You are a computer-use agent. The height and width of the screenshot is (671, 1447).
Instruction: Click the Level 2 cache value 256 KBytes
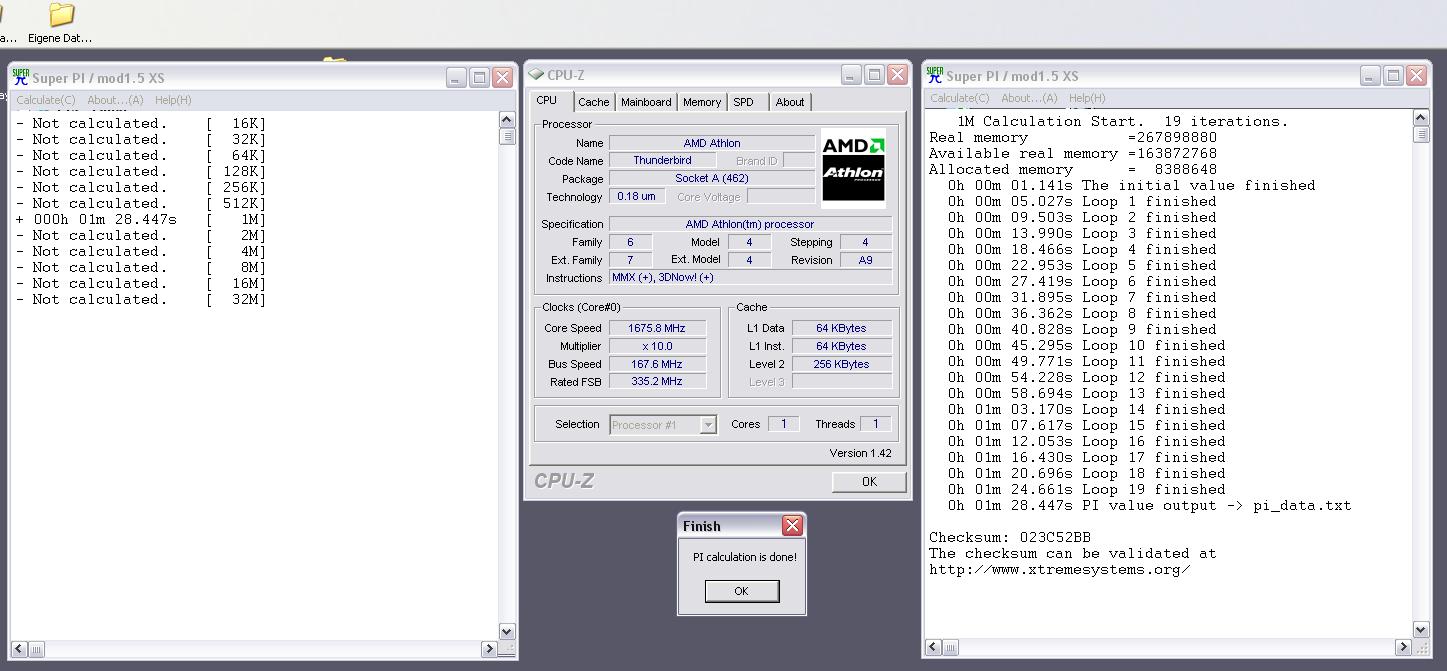tap(841, 364)
